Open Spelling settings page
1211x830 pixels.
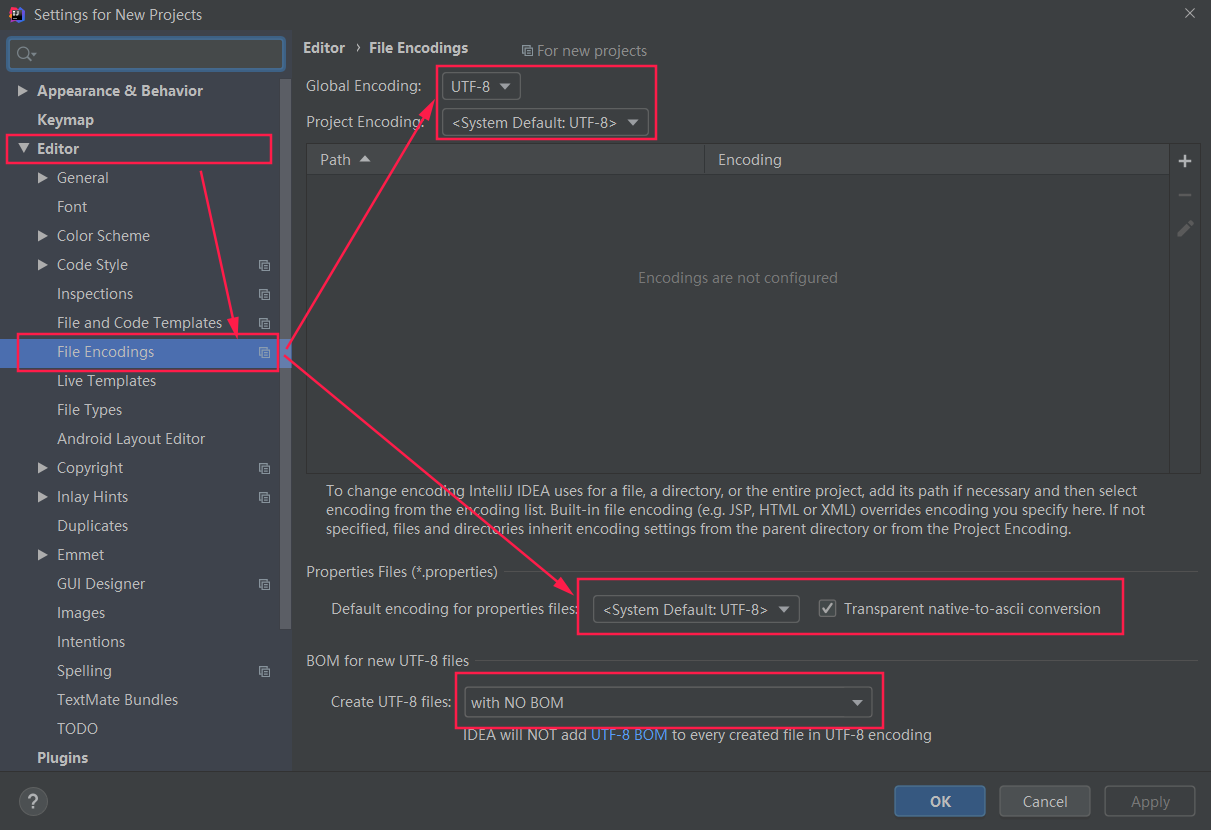84,671
